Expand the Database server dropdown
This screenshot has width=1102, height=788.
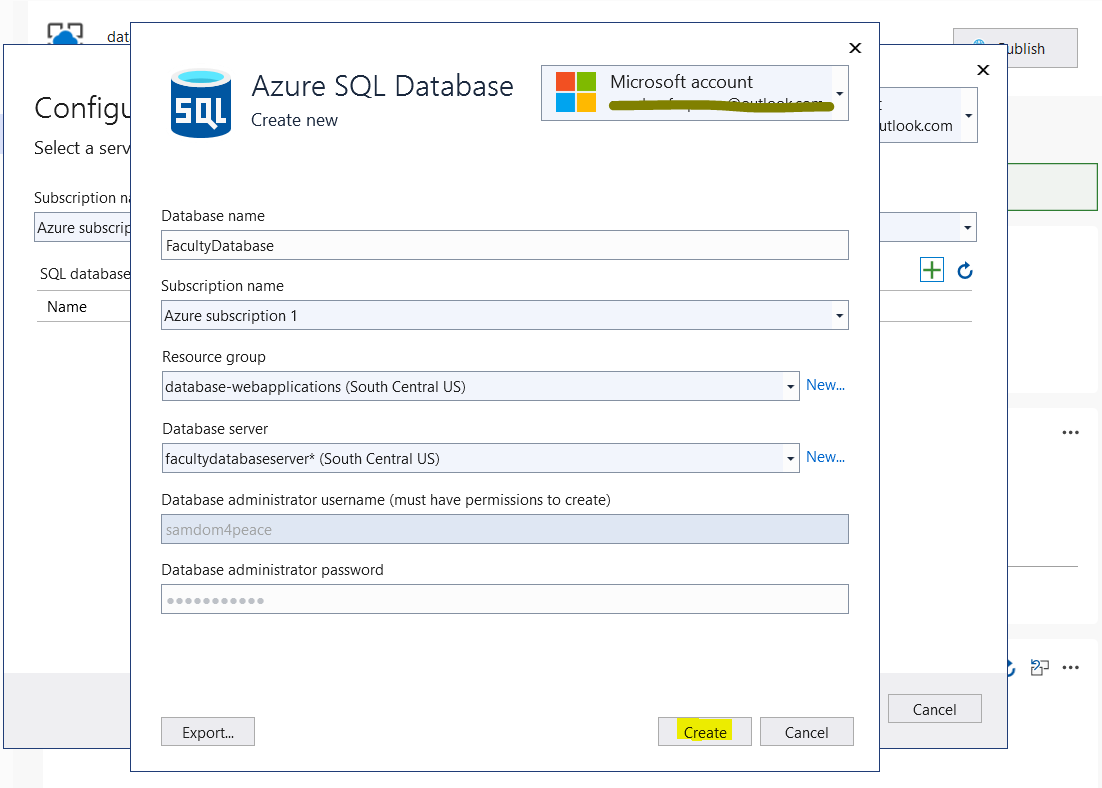(x=790, y=458)
